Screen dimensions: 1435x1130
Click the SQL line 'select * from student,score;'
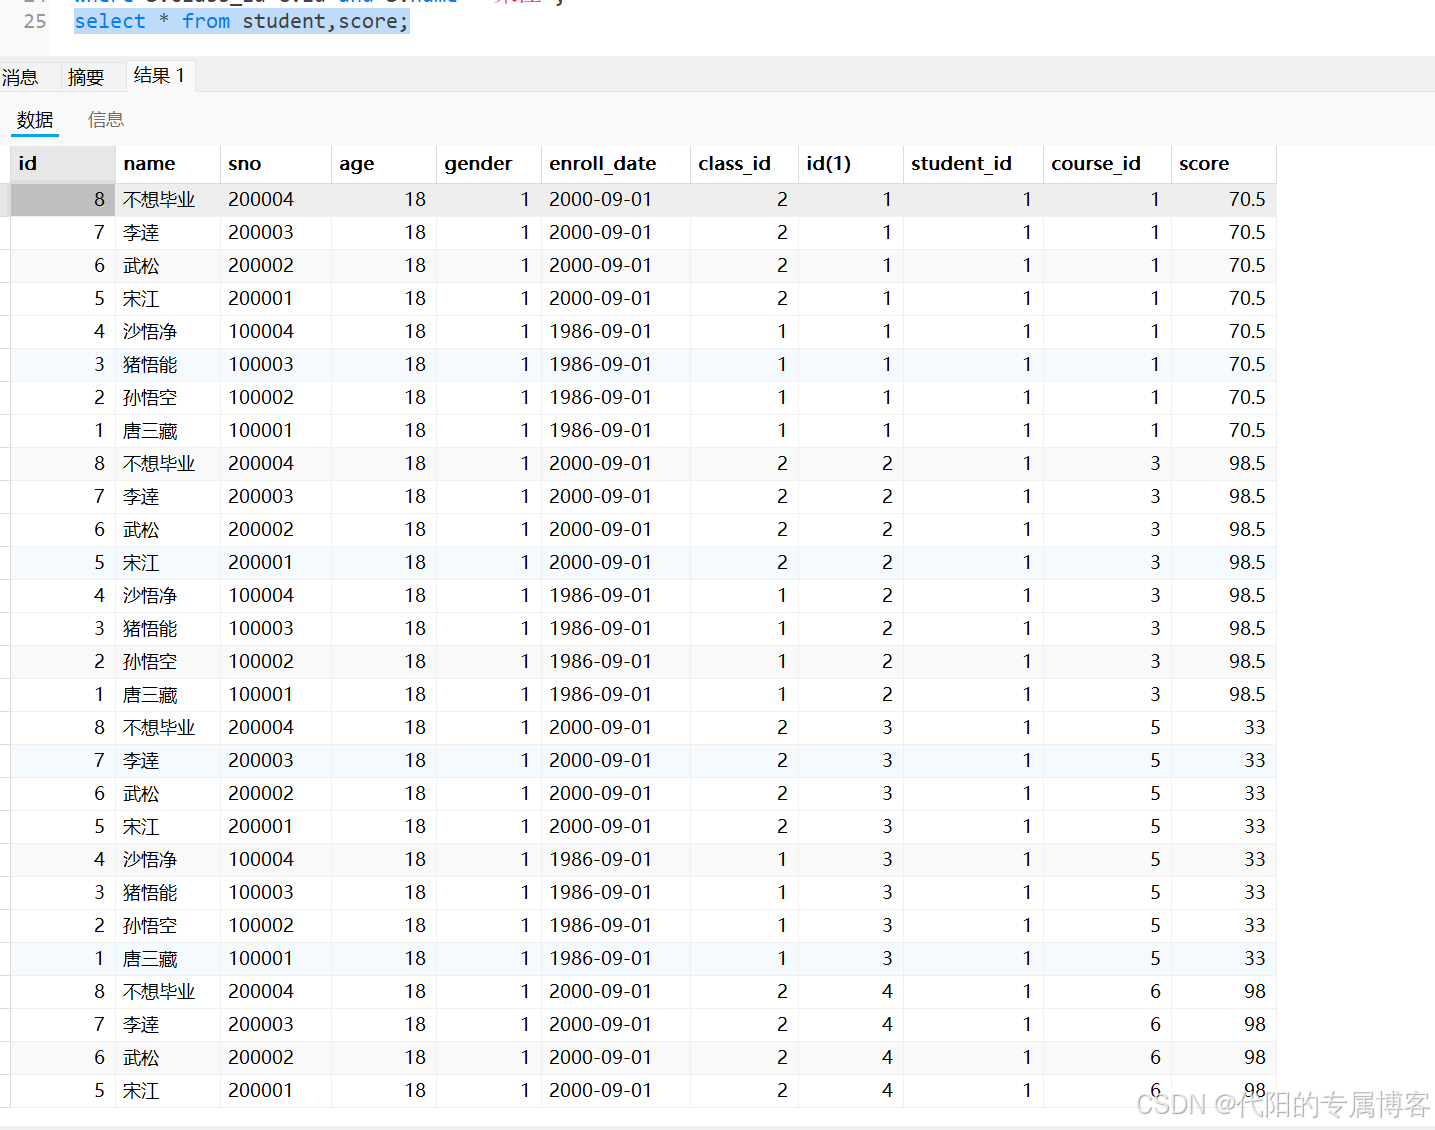241,21
